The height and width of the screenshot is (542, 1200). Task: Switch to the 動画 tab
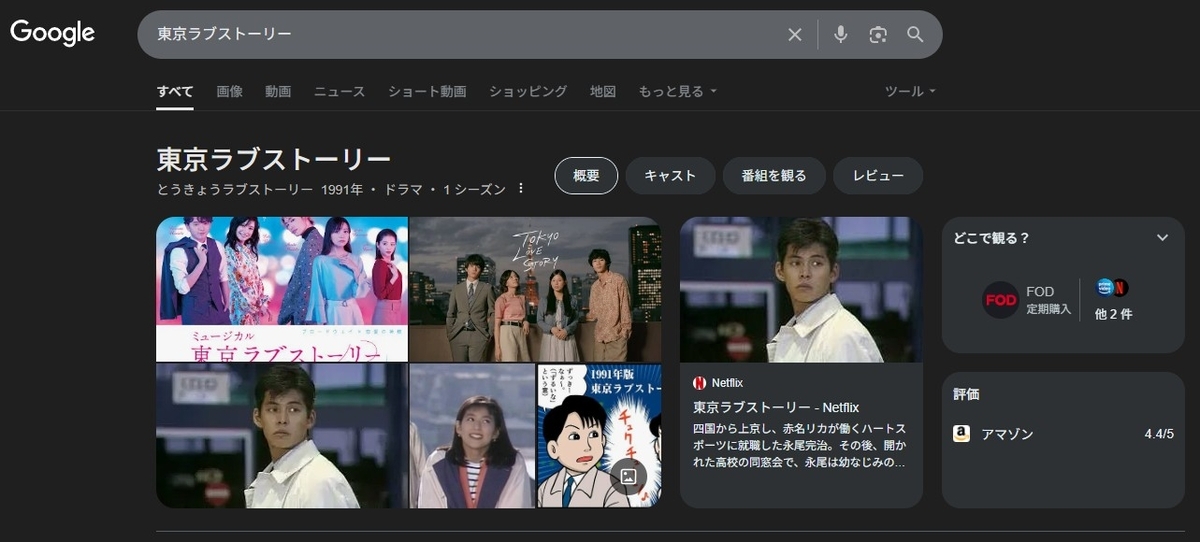(278, 91)
